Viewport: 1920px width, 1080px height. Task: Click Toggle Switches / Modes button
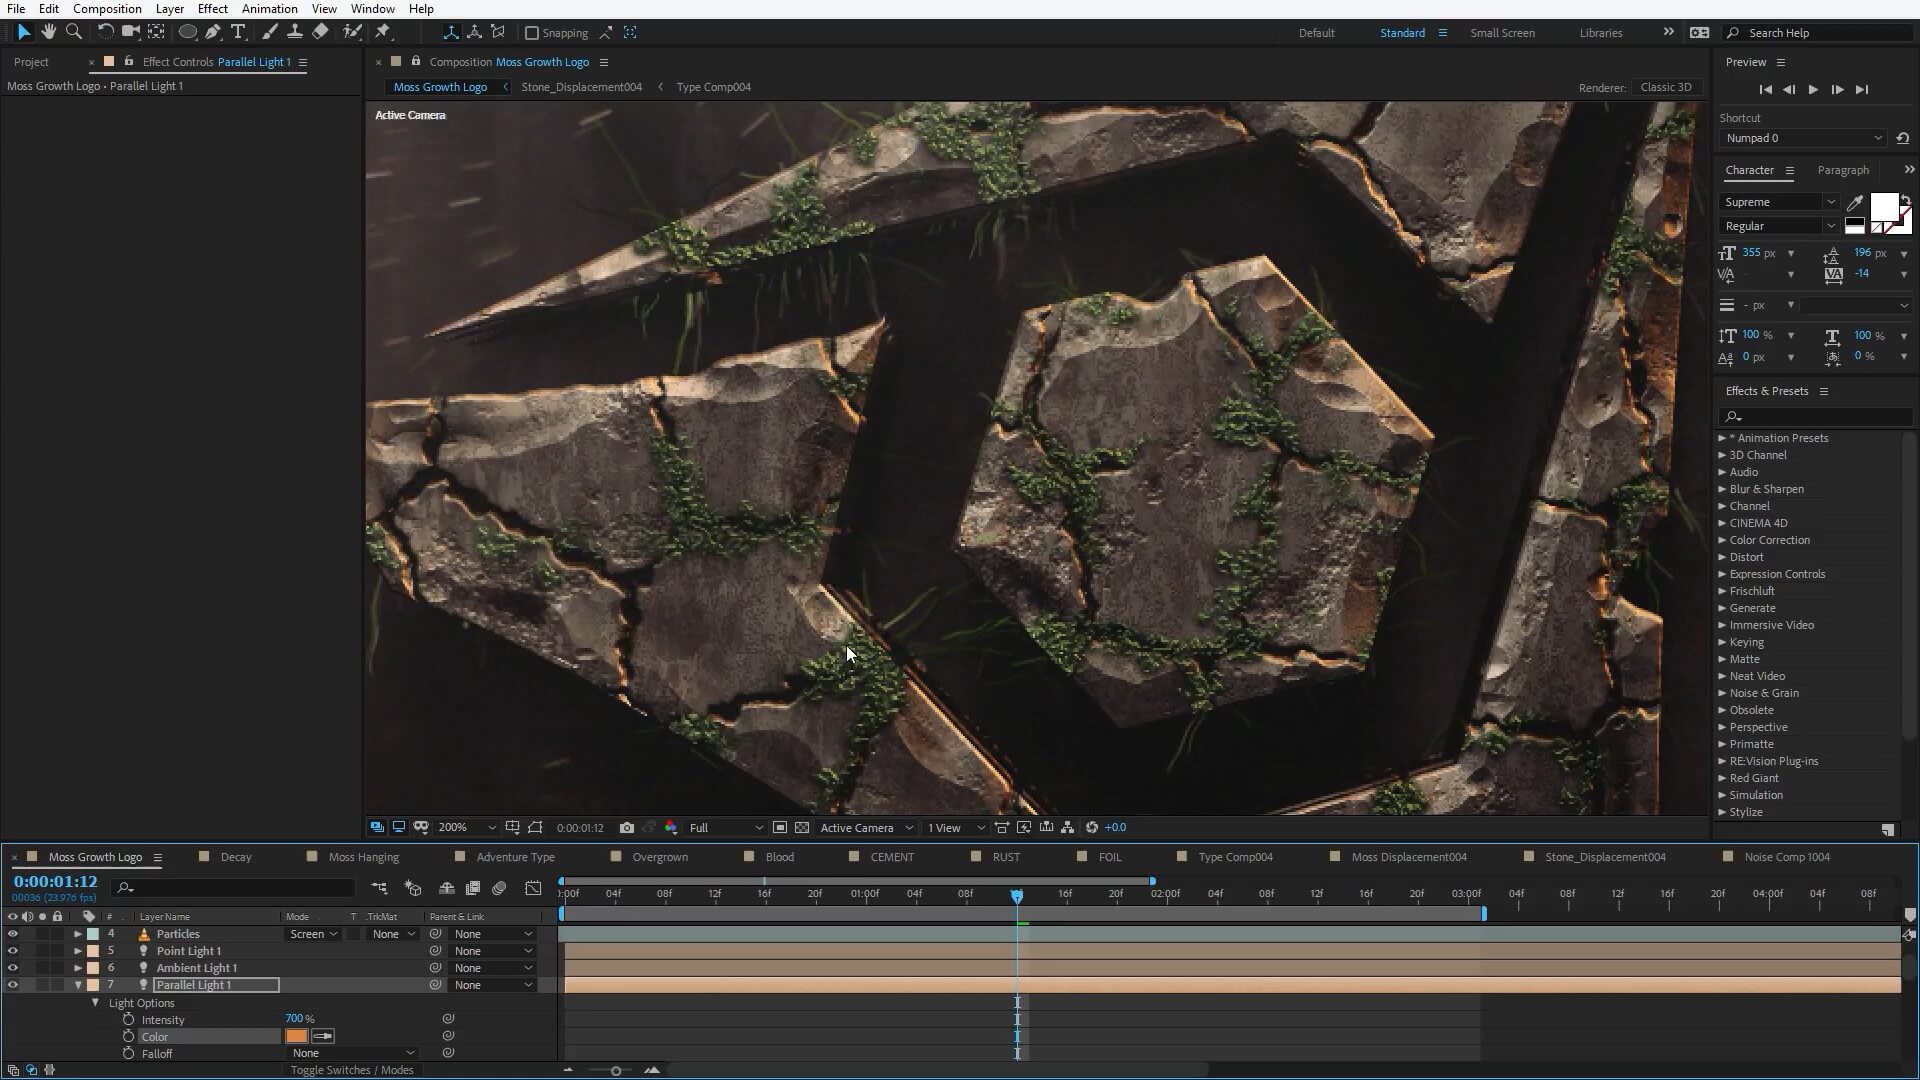pyautogui.click(x=352, y=1070)
